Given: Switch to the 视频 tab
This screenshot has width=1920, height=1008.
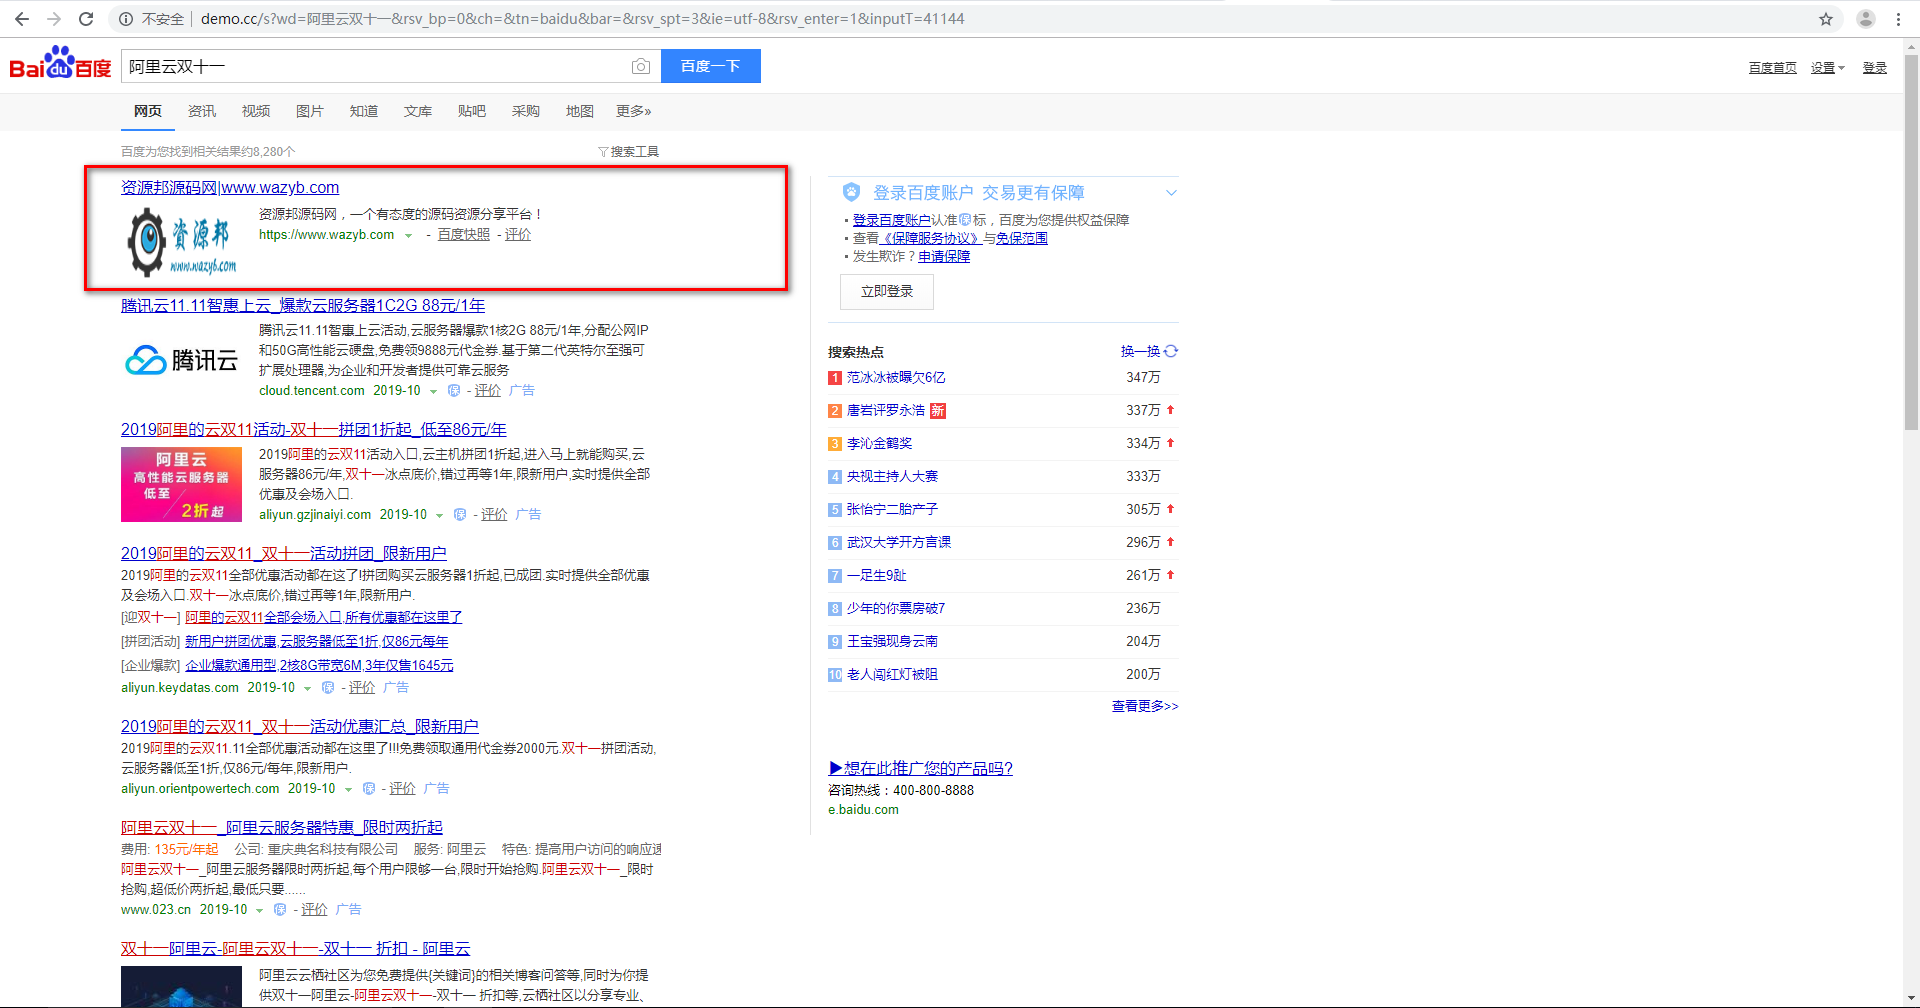Looking at the screenshot, I should click(x=256, y=111).
